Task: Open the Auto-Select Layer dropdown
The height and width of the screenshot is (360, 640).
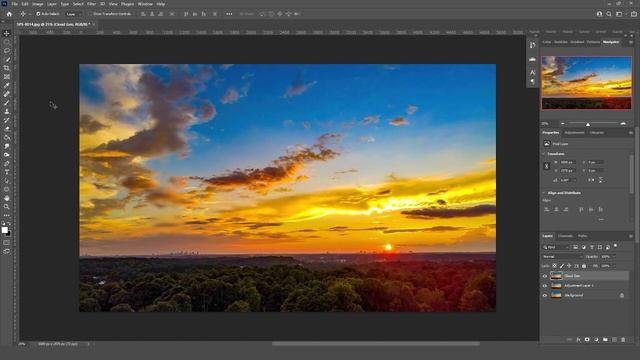Action: 73,14
